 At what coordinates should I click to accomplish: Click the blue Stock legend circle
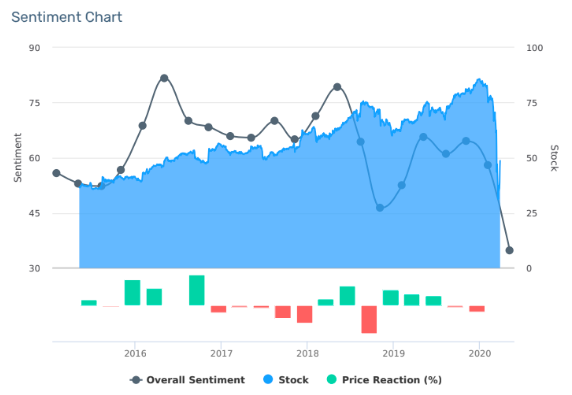pos(268,379)
